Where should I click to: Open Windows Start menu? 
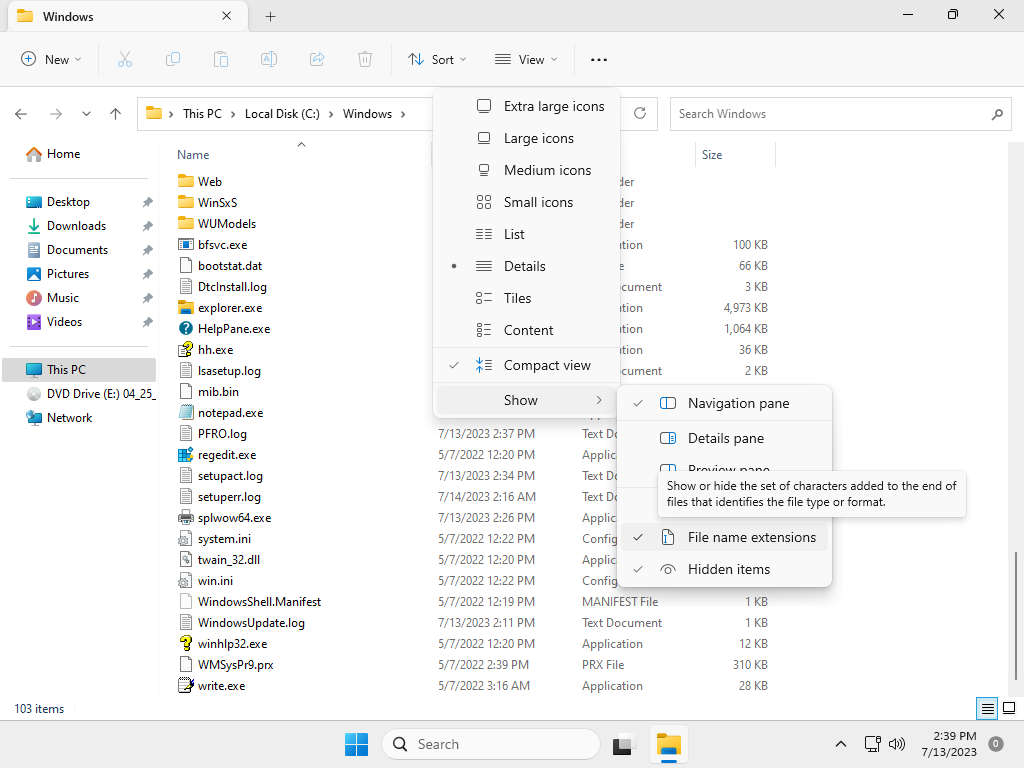pos(357,744)
